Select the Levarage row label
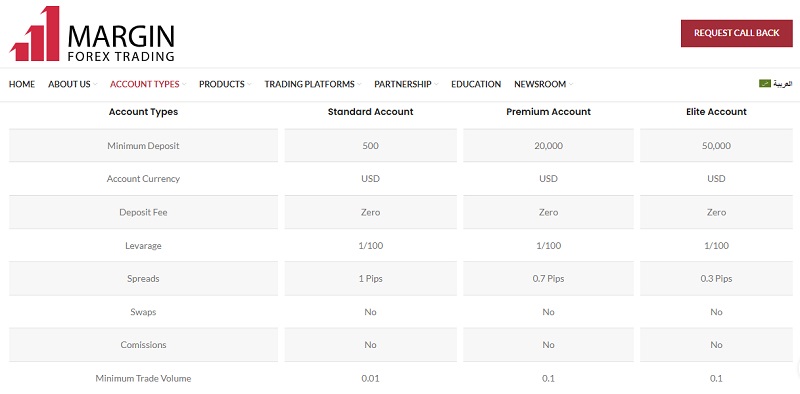 point(143,246)
